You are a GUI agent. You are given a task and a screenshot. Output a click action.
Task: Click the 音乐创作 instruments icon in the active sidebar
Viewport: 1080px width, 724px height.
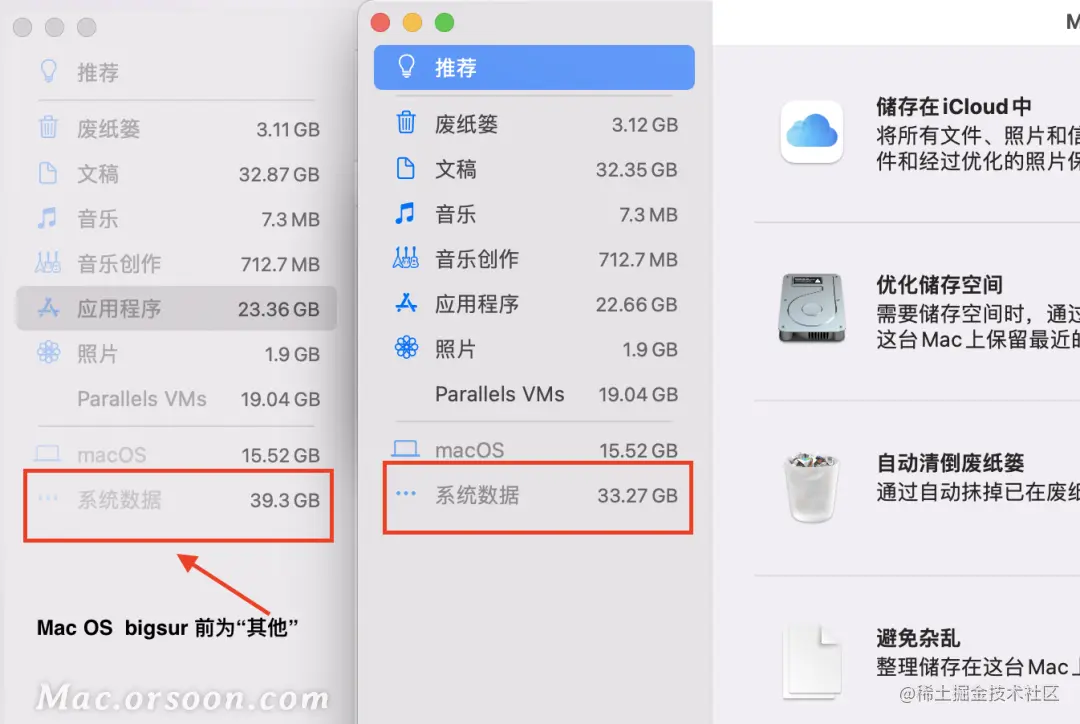tap(406, 258)
